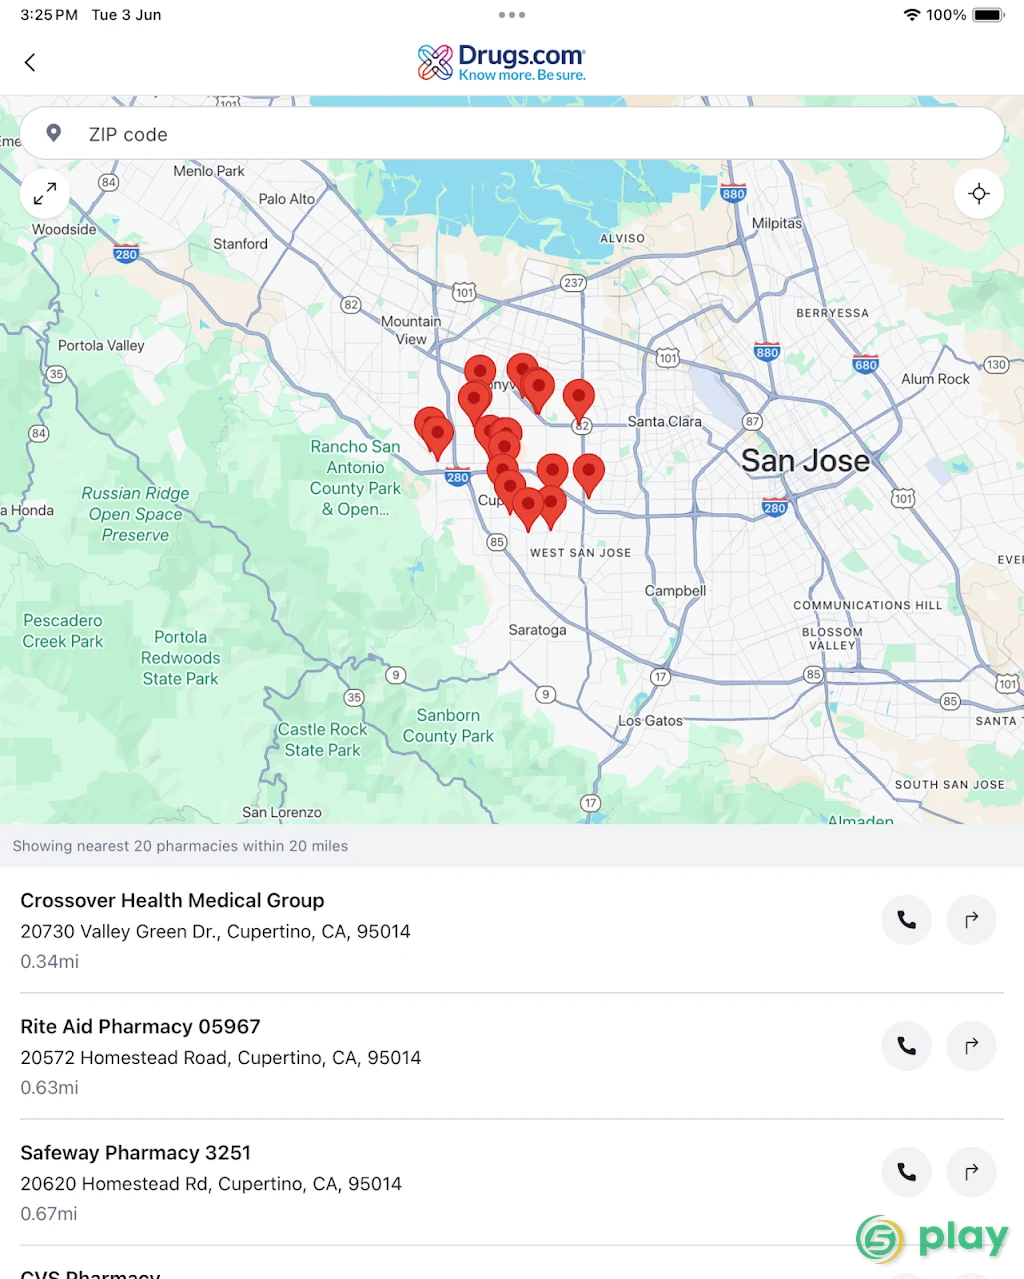
Task: Tap the San Jose map label
Action: click(x=806, y=461)
